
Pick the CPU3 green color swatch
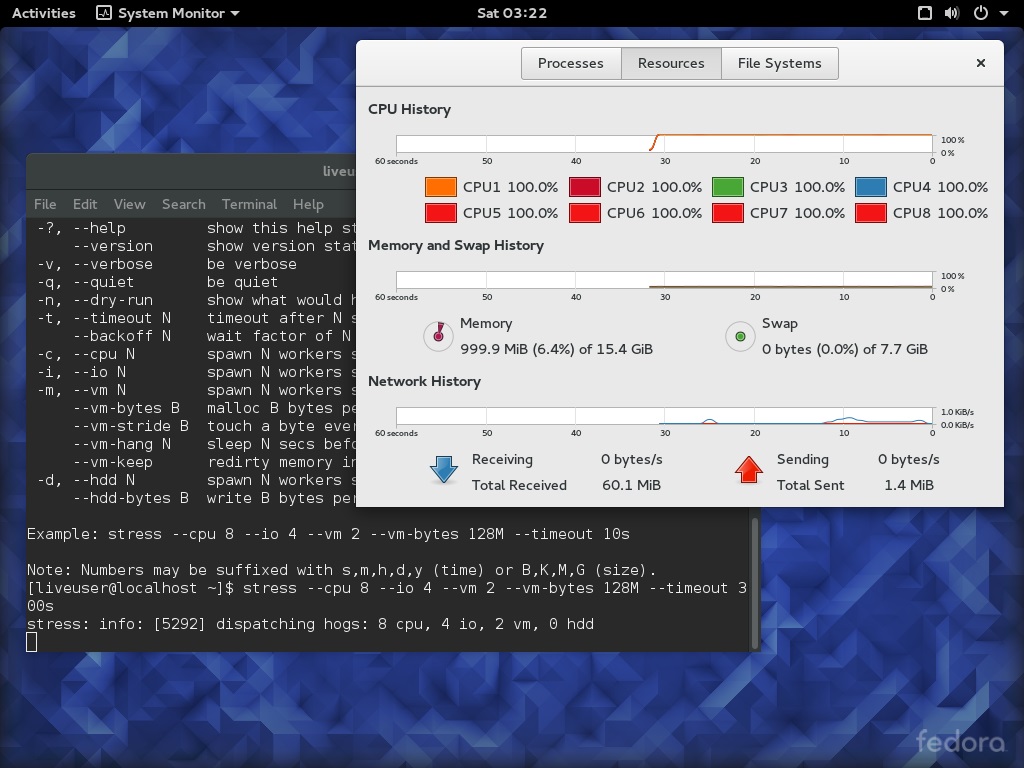tap(727, 187)
